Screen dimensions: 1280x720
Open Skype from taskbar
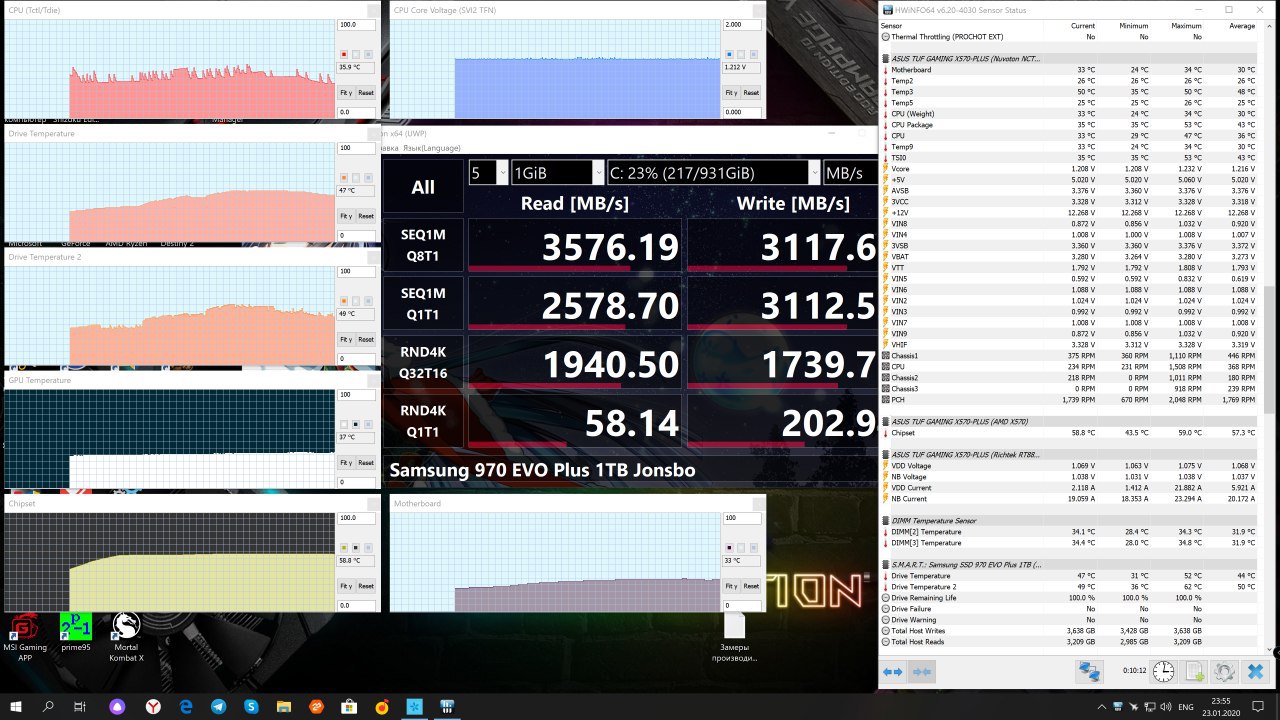pyautogui.click(x=251, y=706)
